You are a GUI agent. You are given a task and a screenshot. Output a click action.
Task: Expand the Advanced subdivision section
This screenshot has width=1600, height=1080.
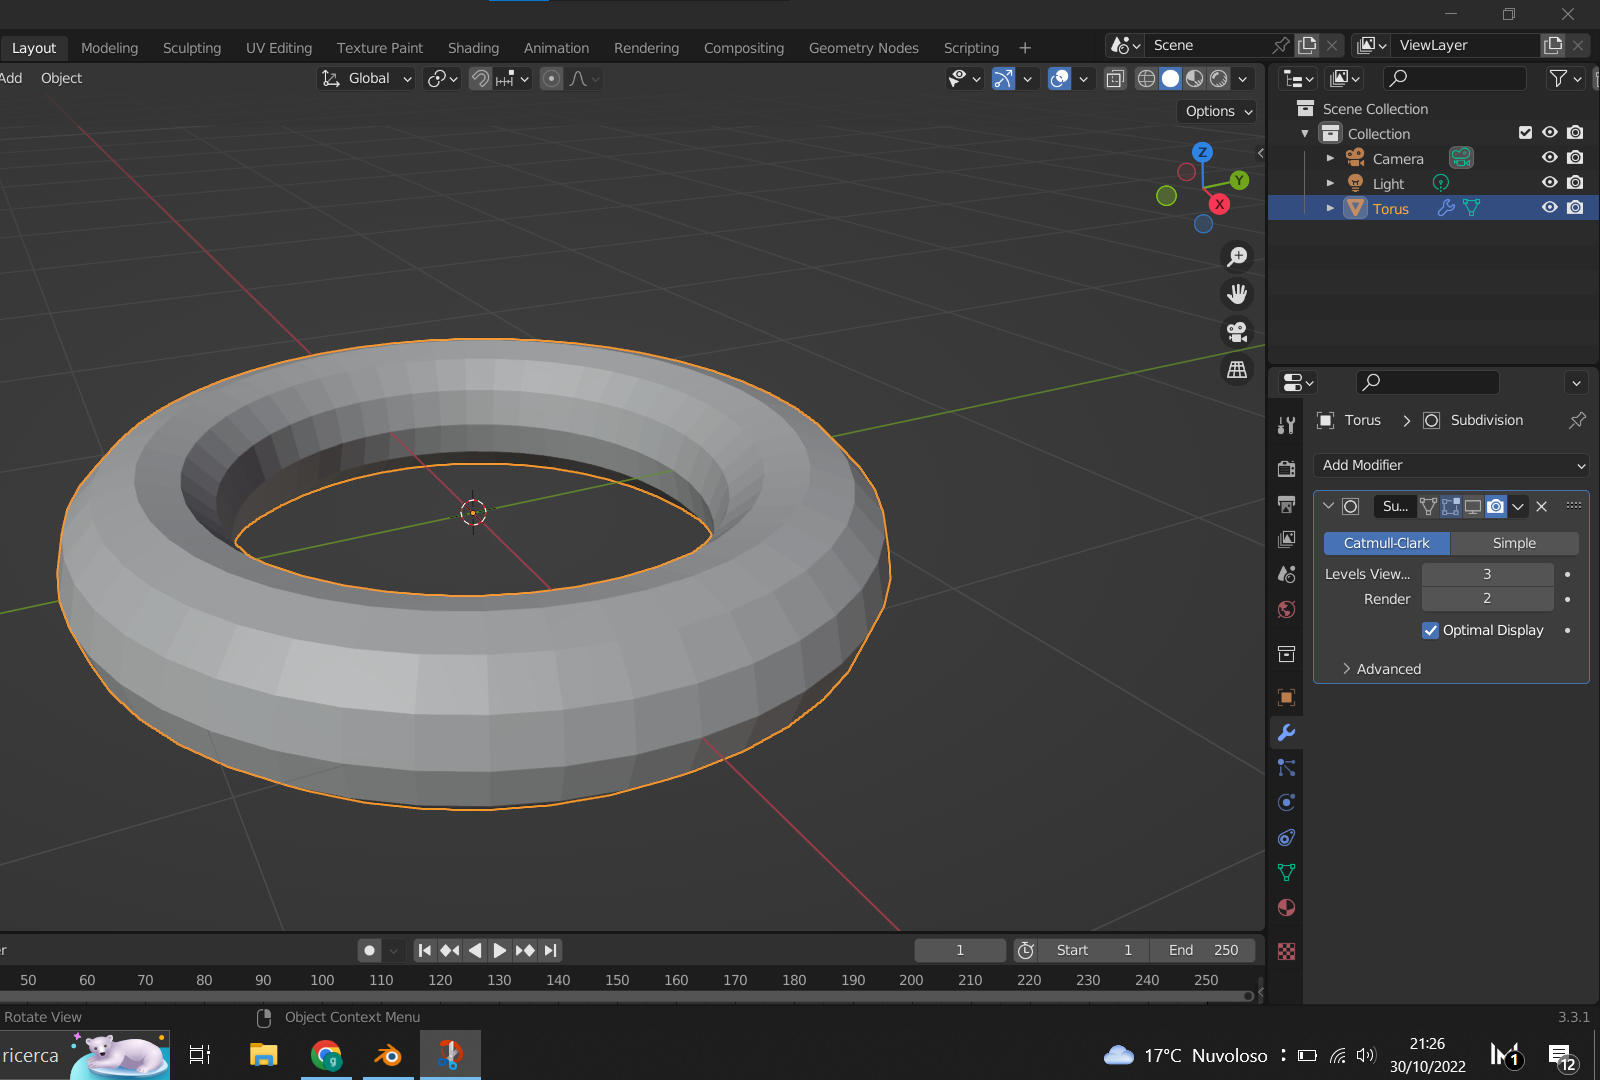tap(1381, 669)
